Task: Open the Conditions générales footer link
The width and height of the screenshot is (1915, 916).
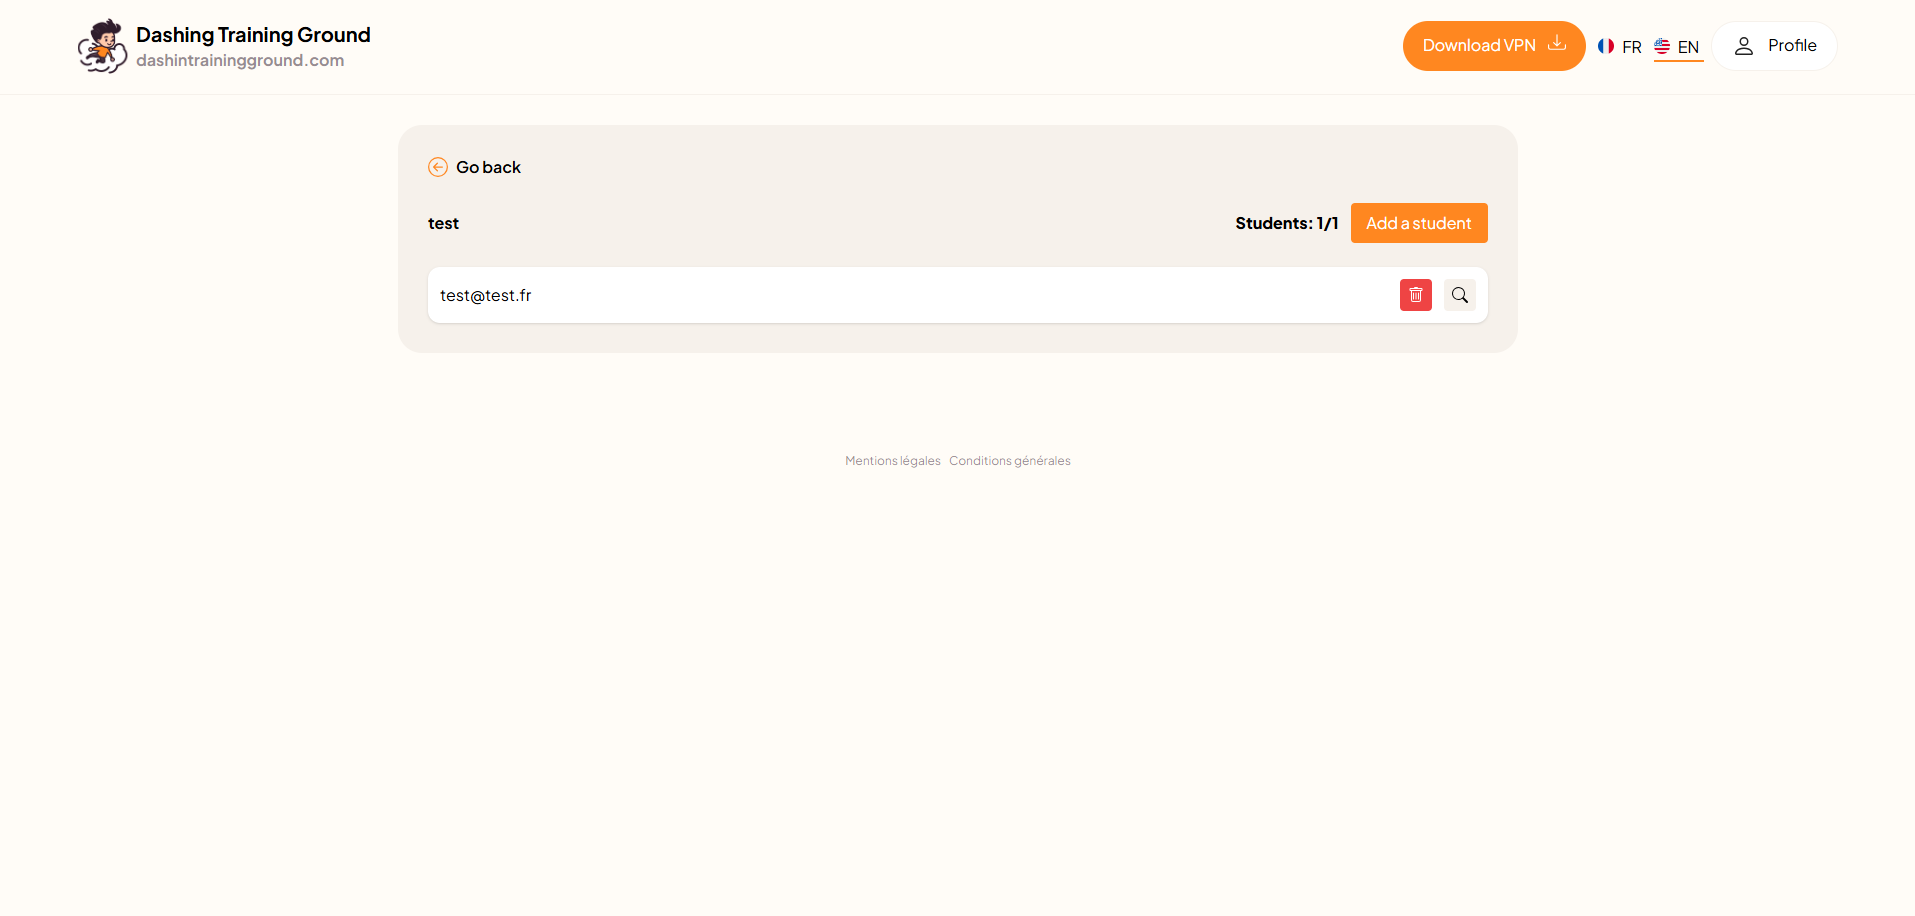Action: point(1009,461)
